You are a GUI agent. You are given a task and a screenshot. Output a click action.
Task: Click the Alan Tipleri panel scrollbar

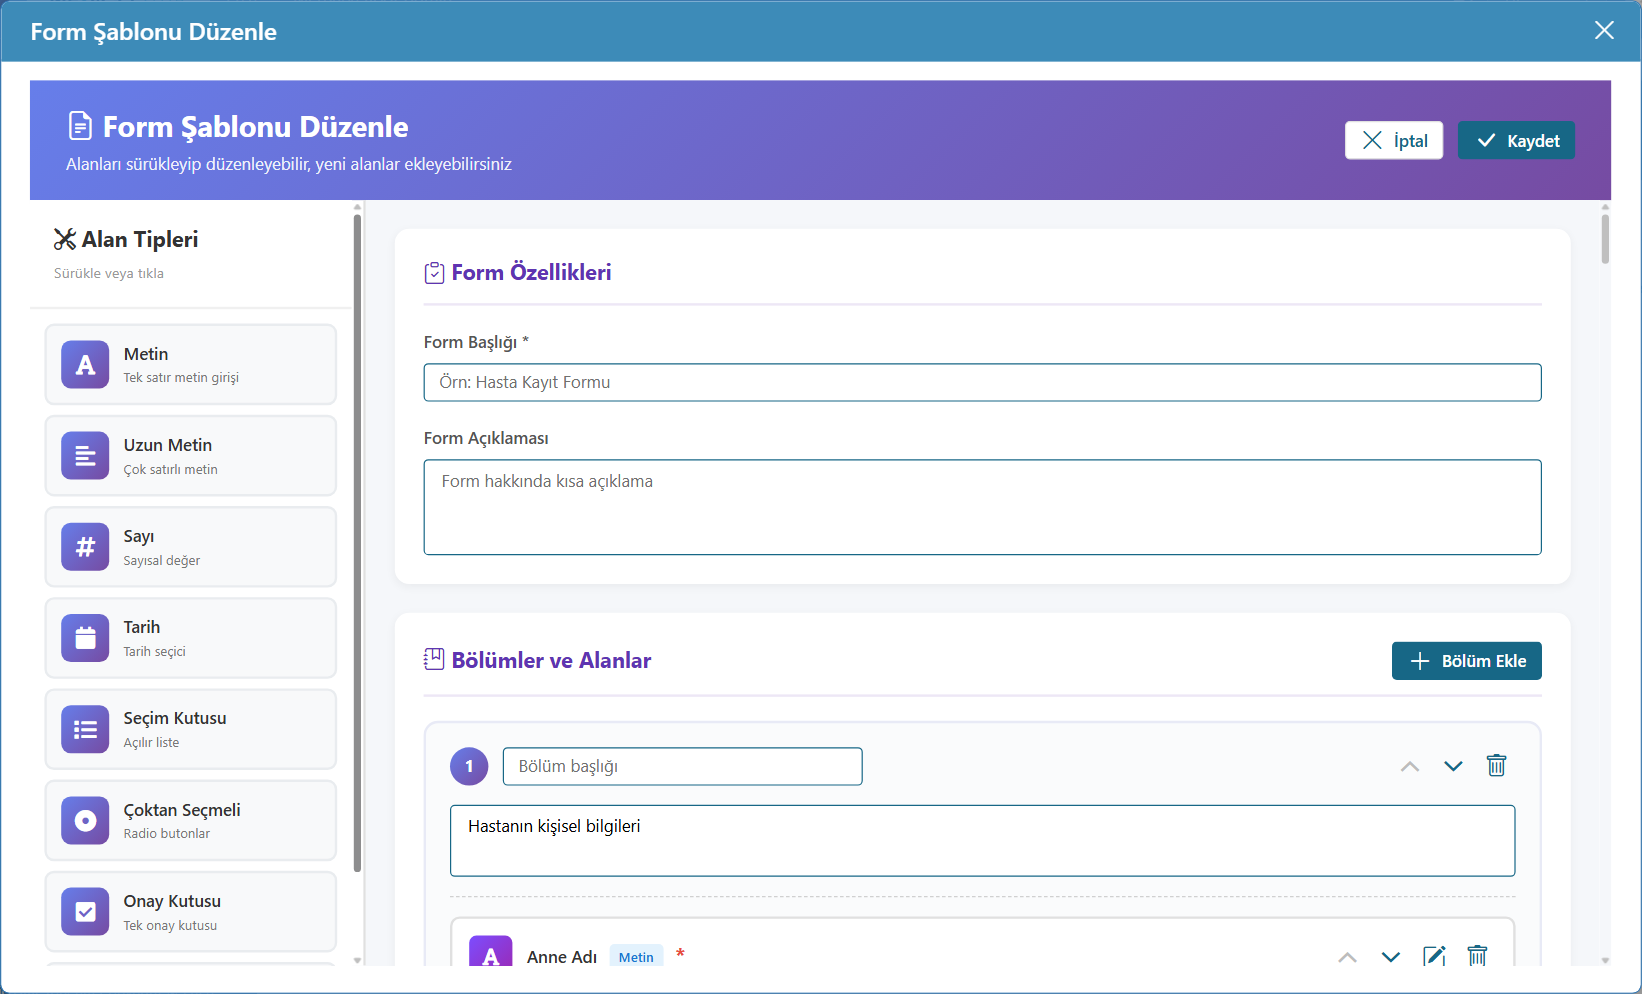pyautogui.click(x=357, y=543)
